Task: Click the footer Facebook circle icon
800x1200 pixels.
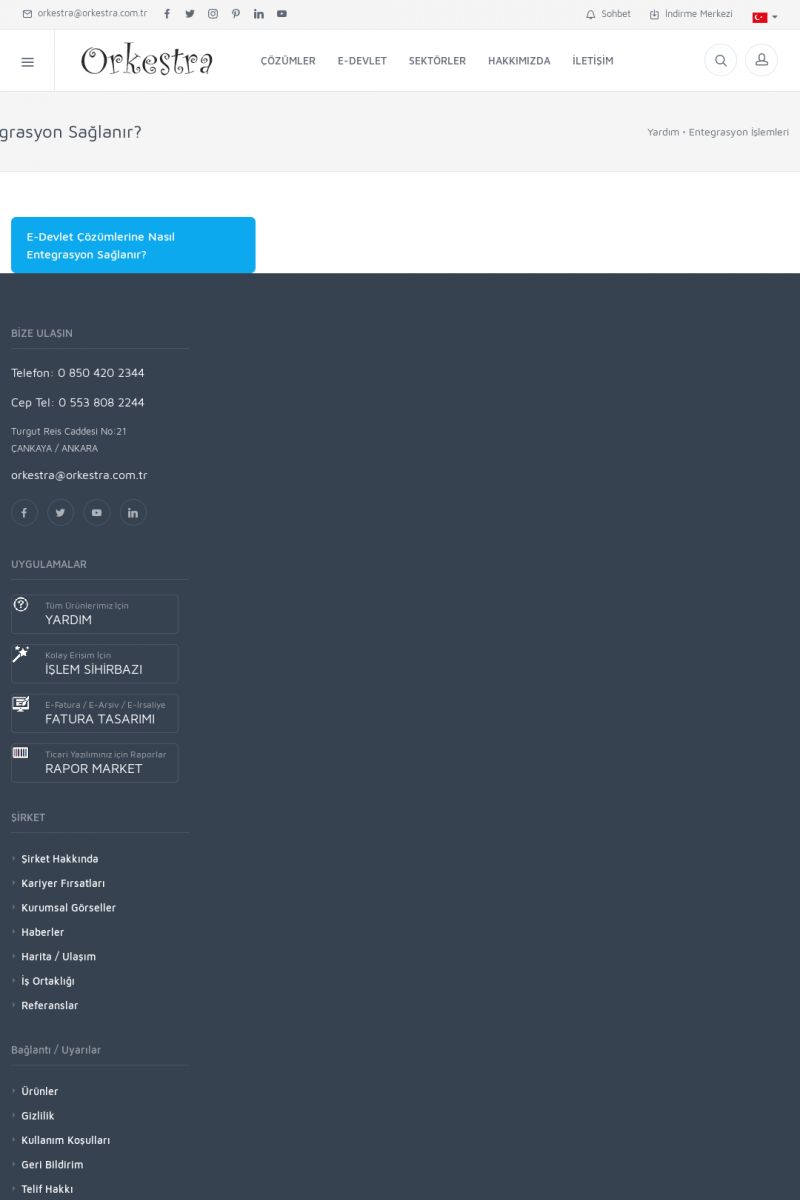Action: tap(24, 513)
